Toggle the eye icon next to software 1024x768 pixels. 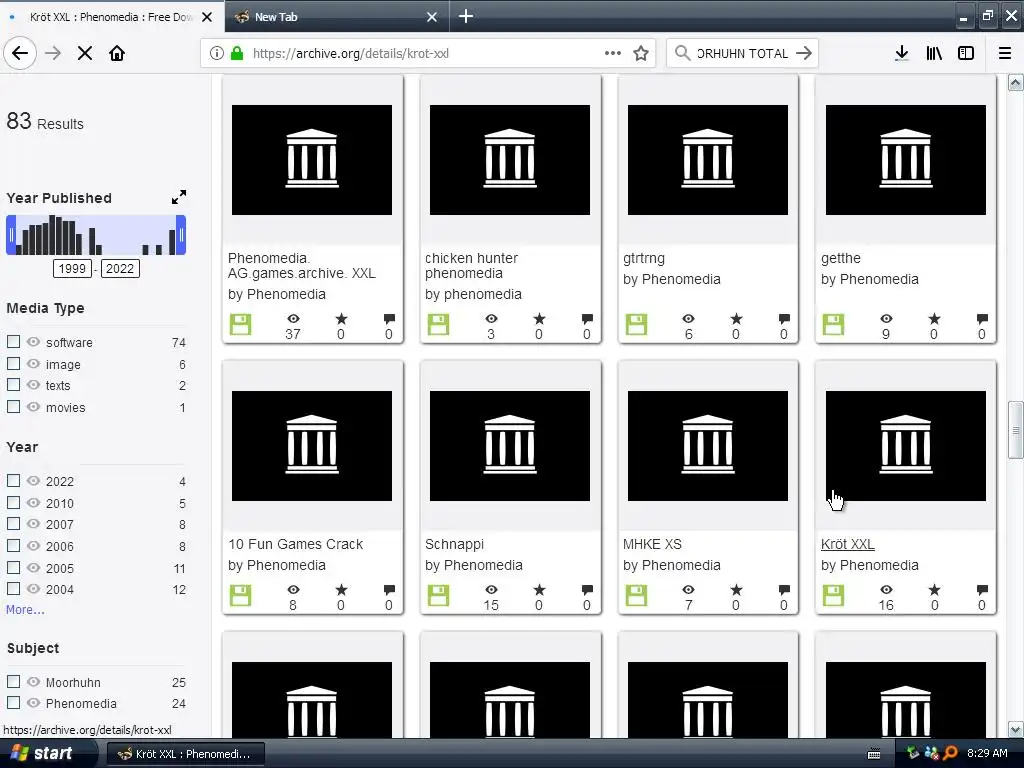[33, 342]
